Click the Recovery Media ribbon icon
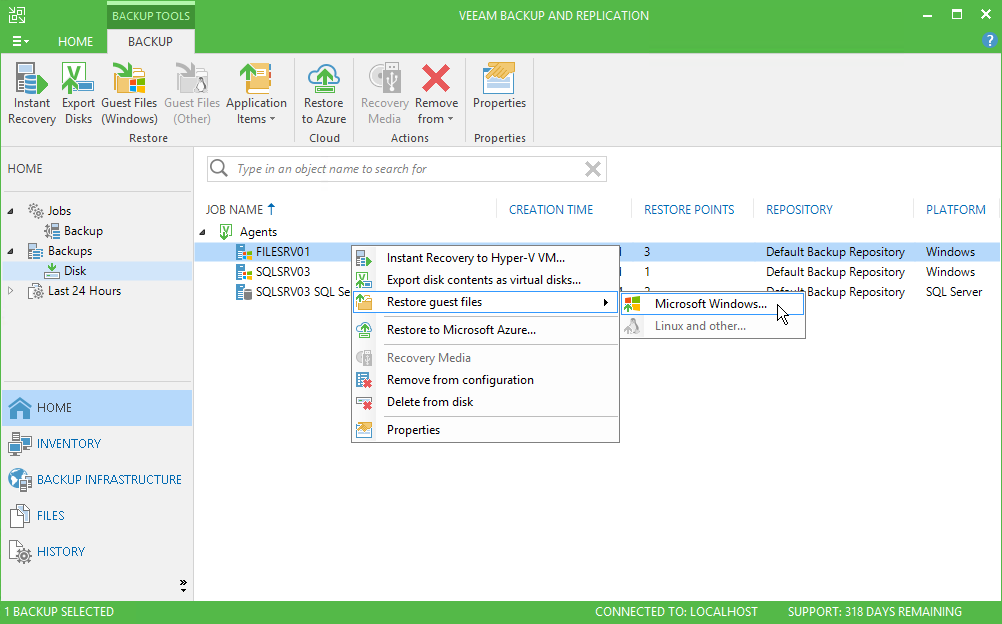The height and width of the screenshot is (624, 1002). pyautogui.click(x=385, y=93)
